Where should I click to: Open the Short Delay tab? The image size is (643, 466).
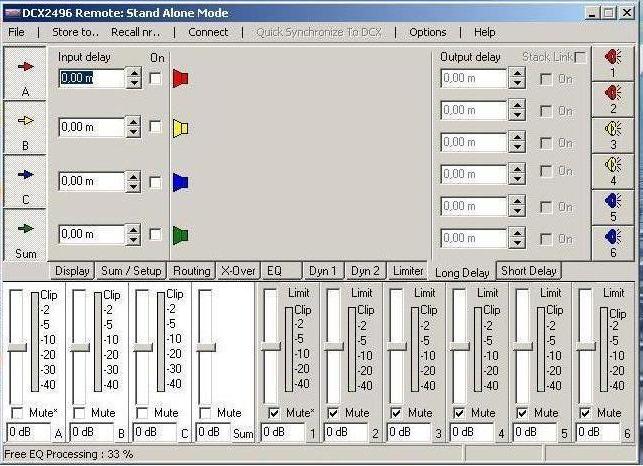coord(529,271)
